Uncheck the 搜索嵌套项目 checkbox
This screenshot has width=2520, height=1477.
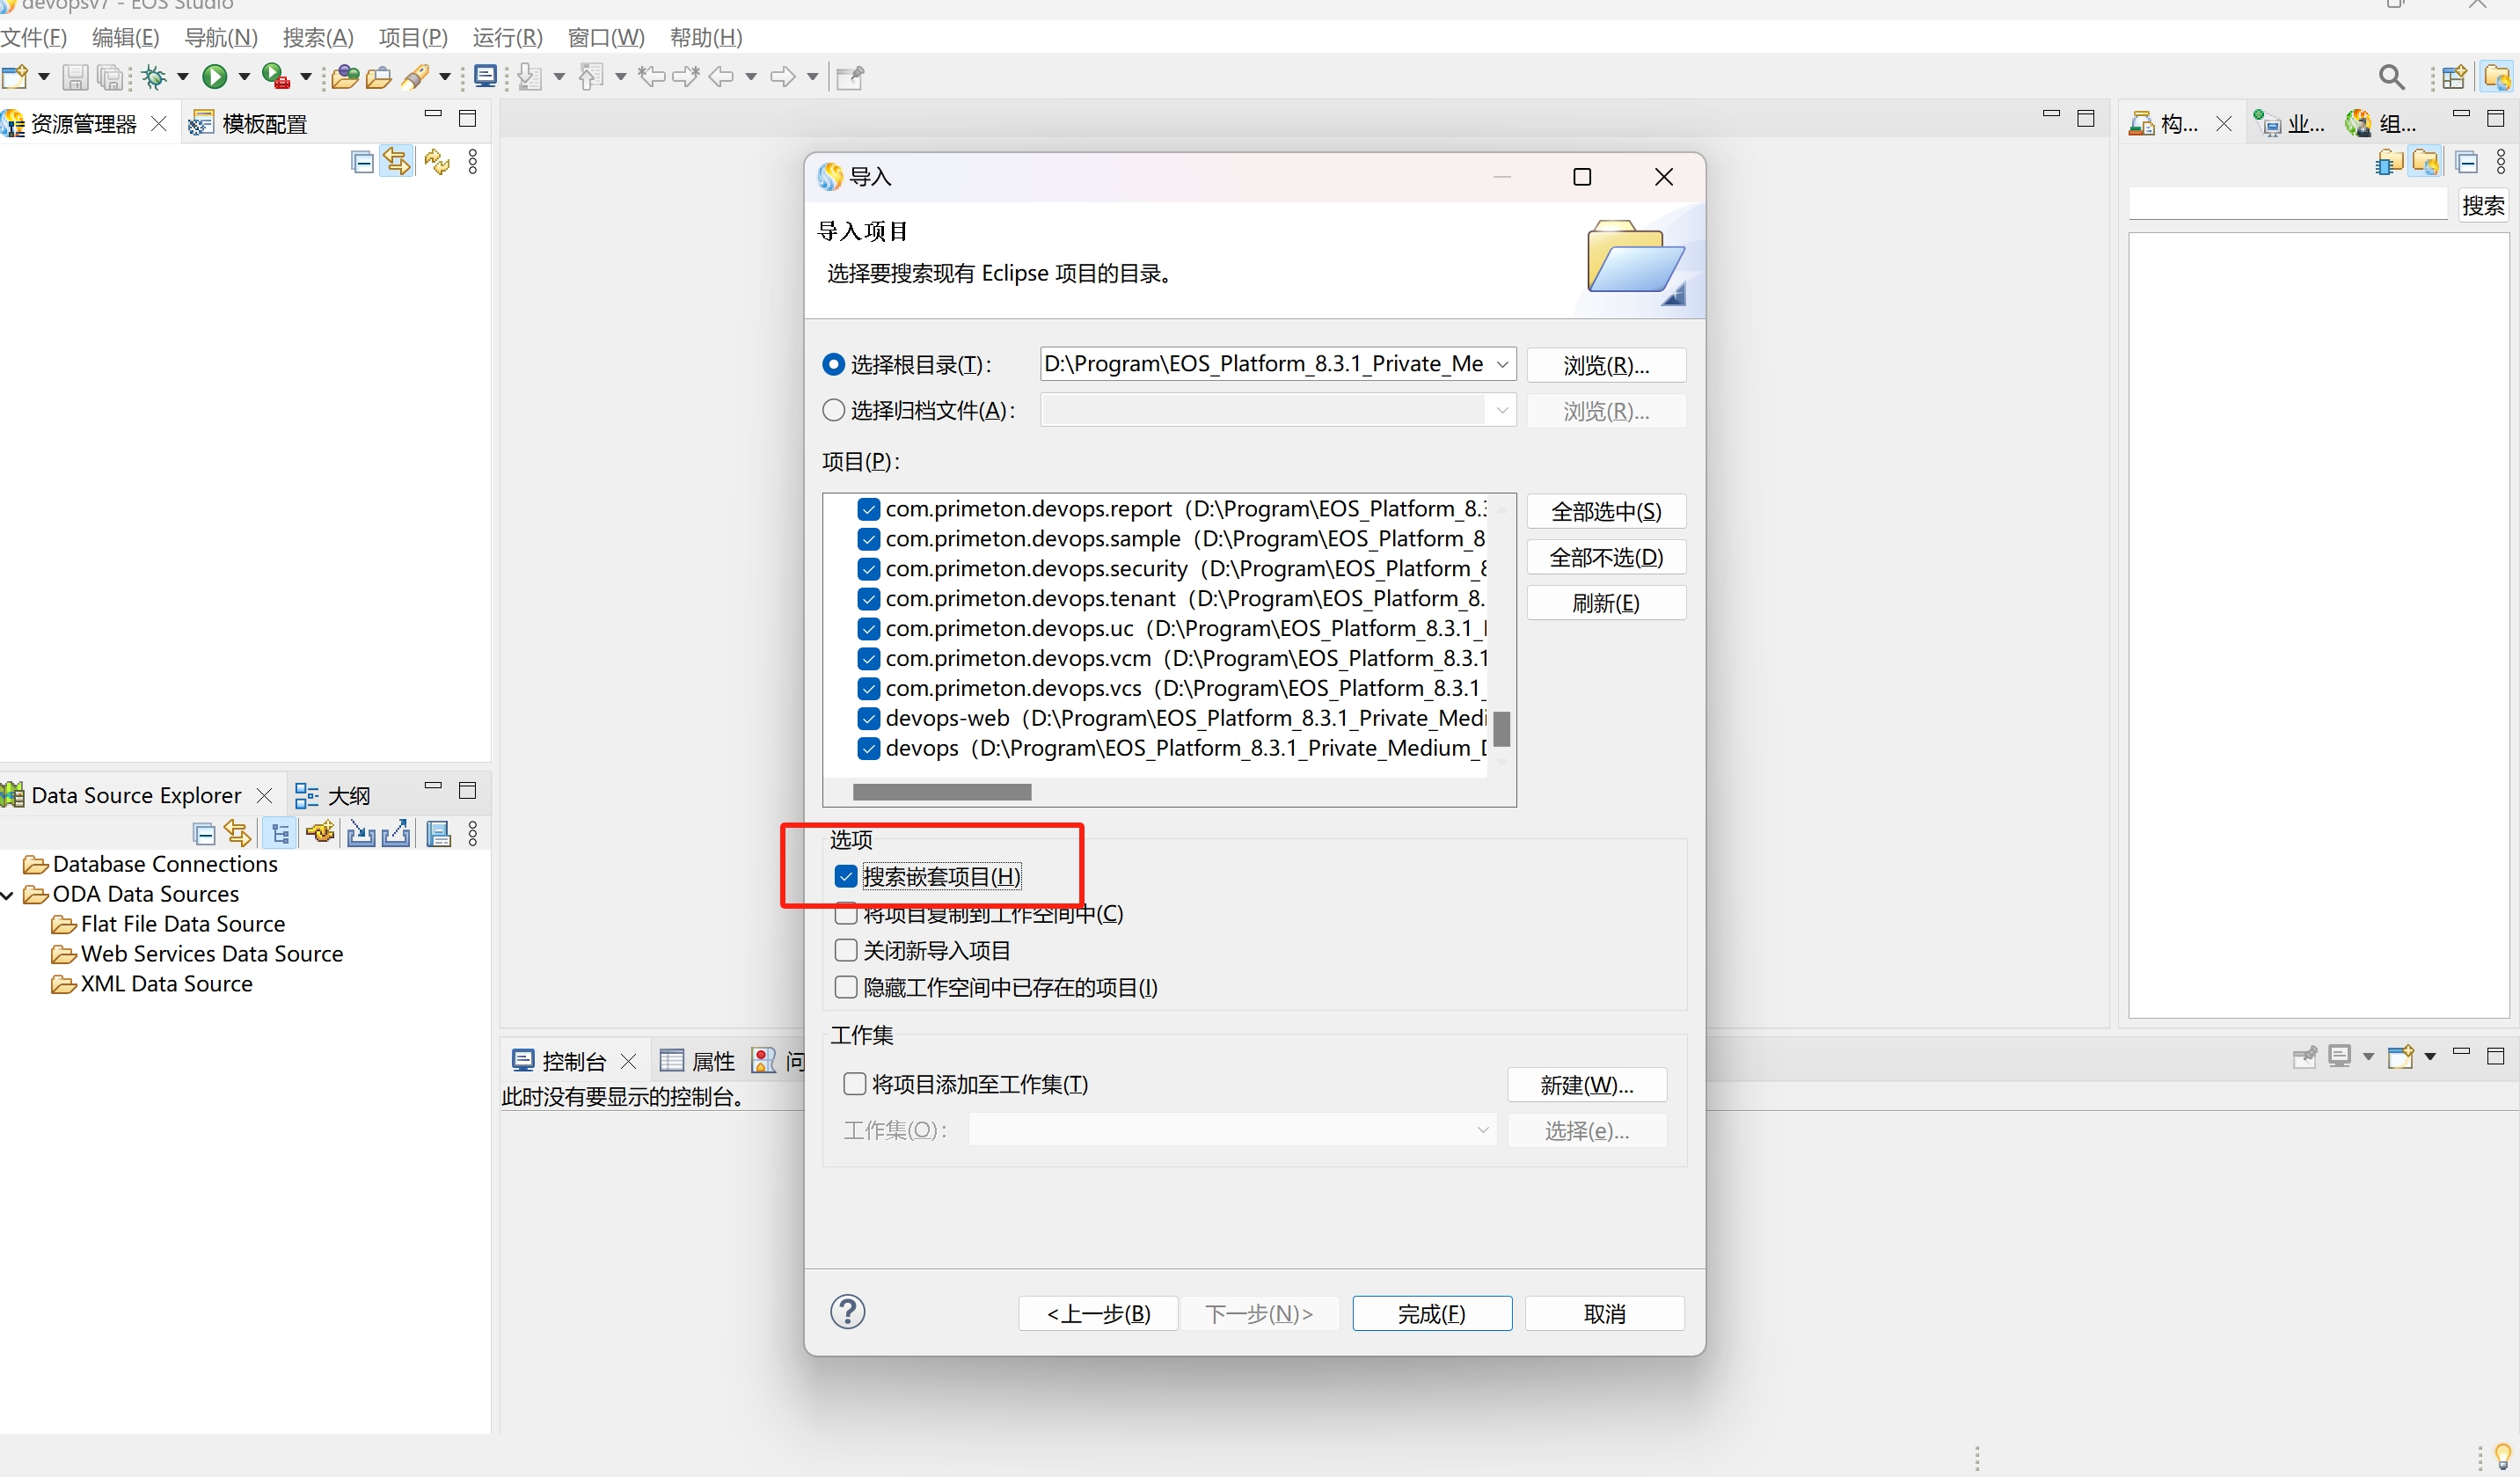pos(846,876)
